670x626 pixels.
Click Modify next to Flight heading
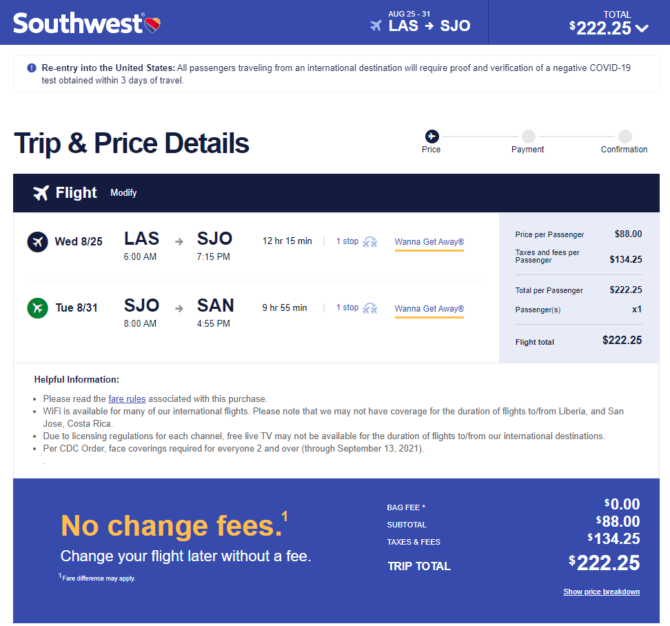click(123, 193)
